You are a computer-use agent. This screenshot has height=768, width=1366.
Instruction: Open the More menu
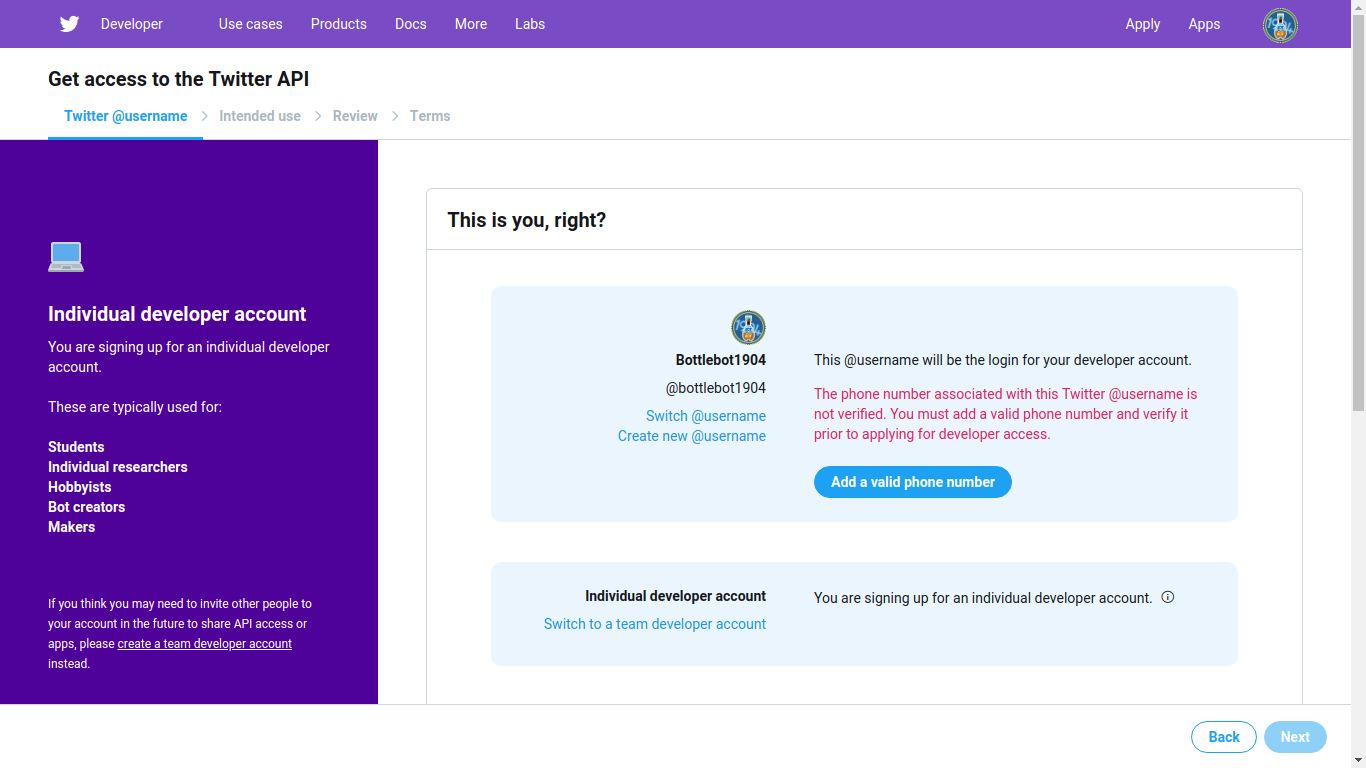471,24
